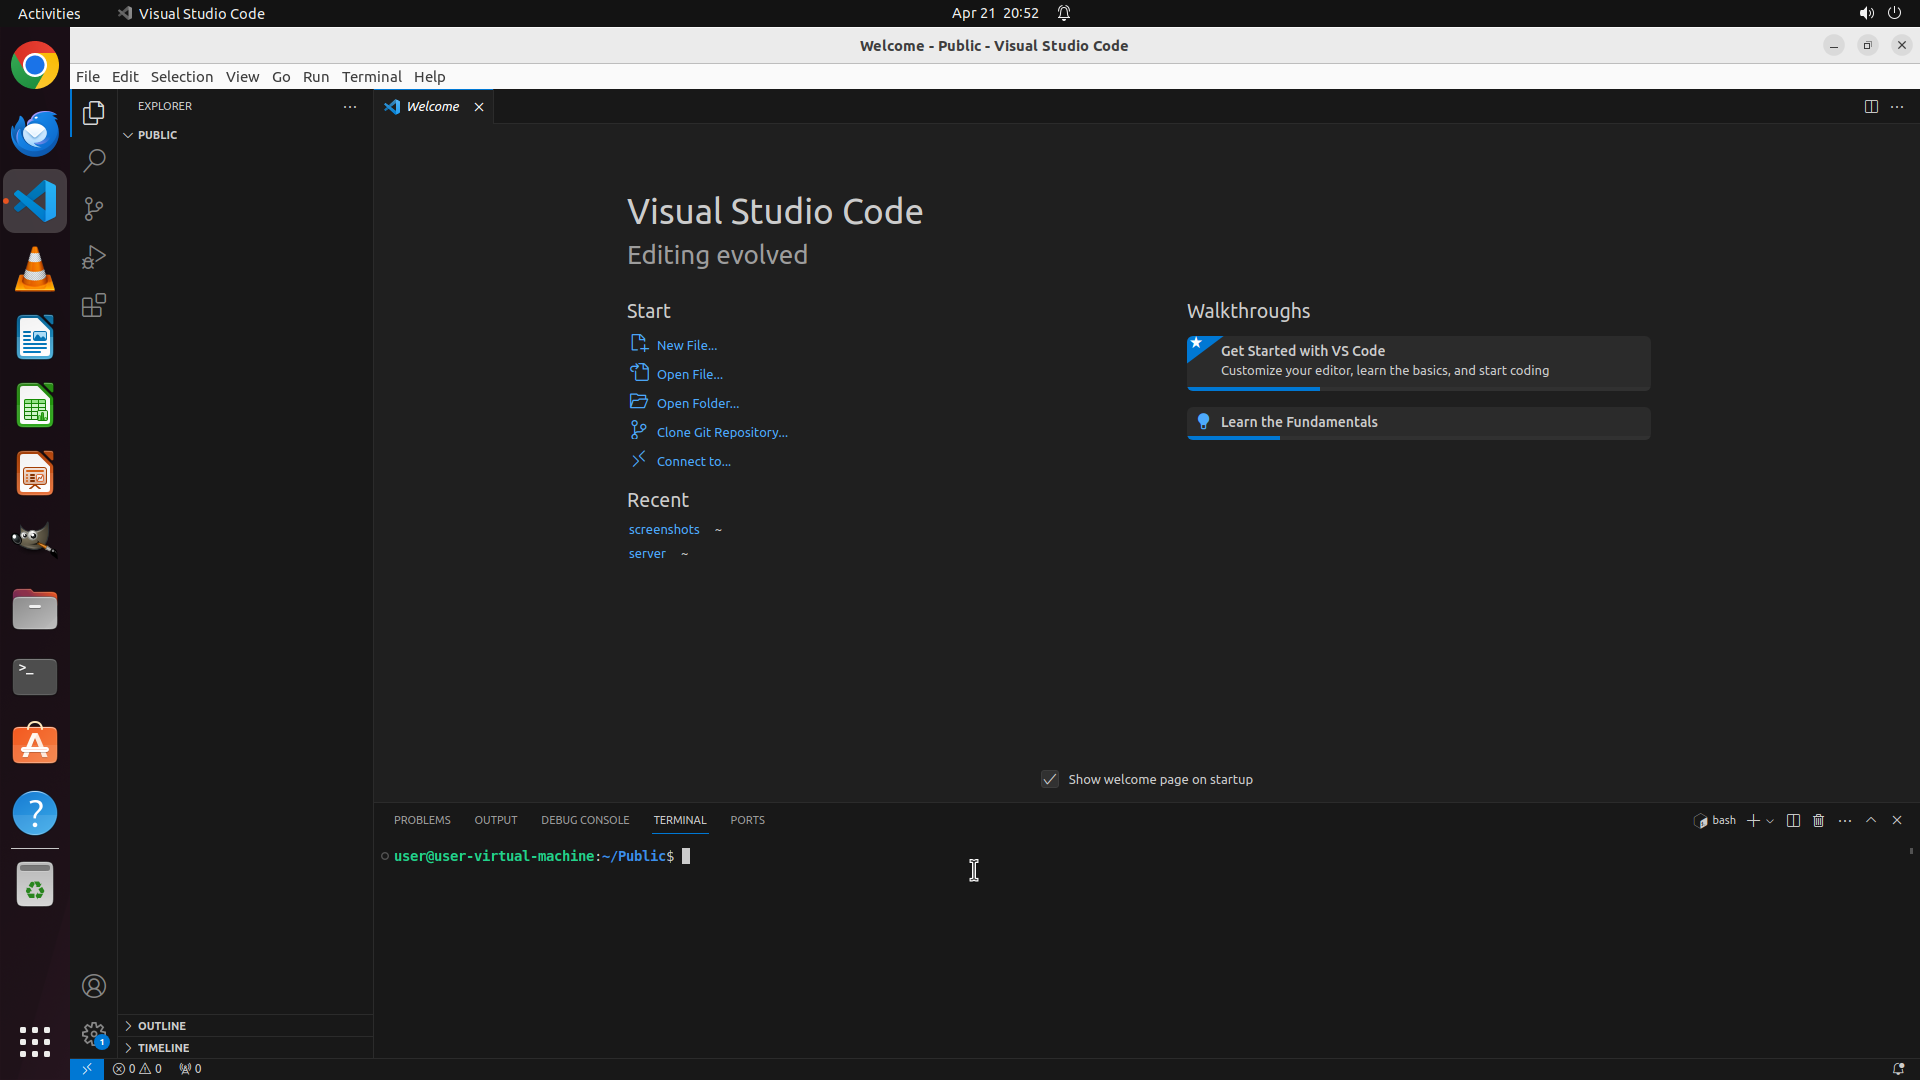Open the launch profile dropdown next to plus
1920x1080 pixels.
tap(1770, 821)
